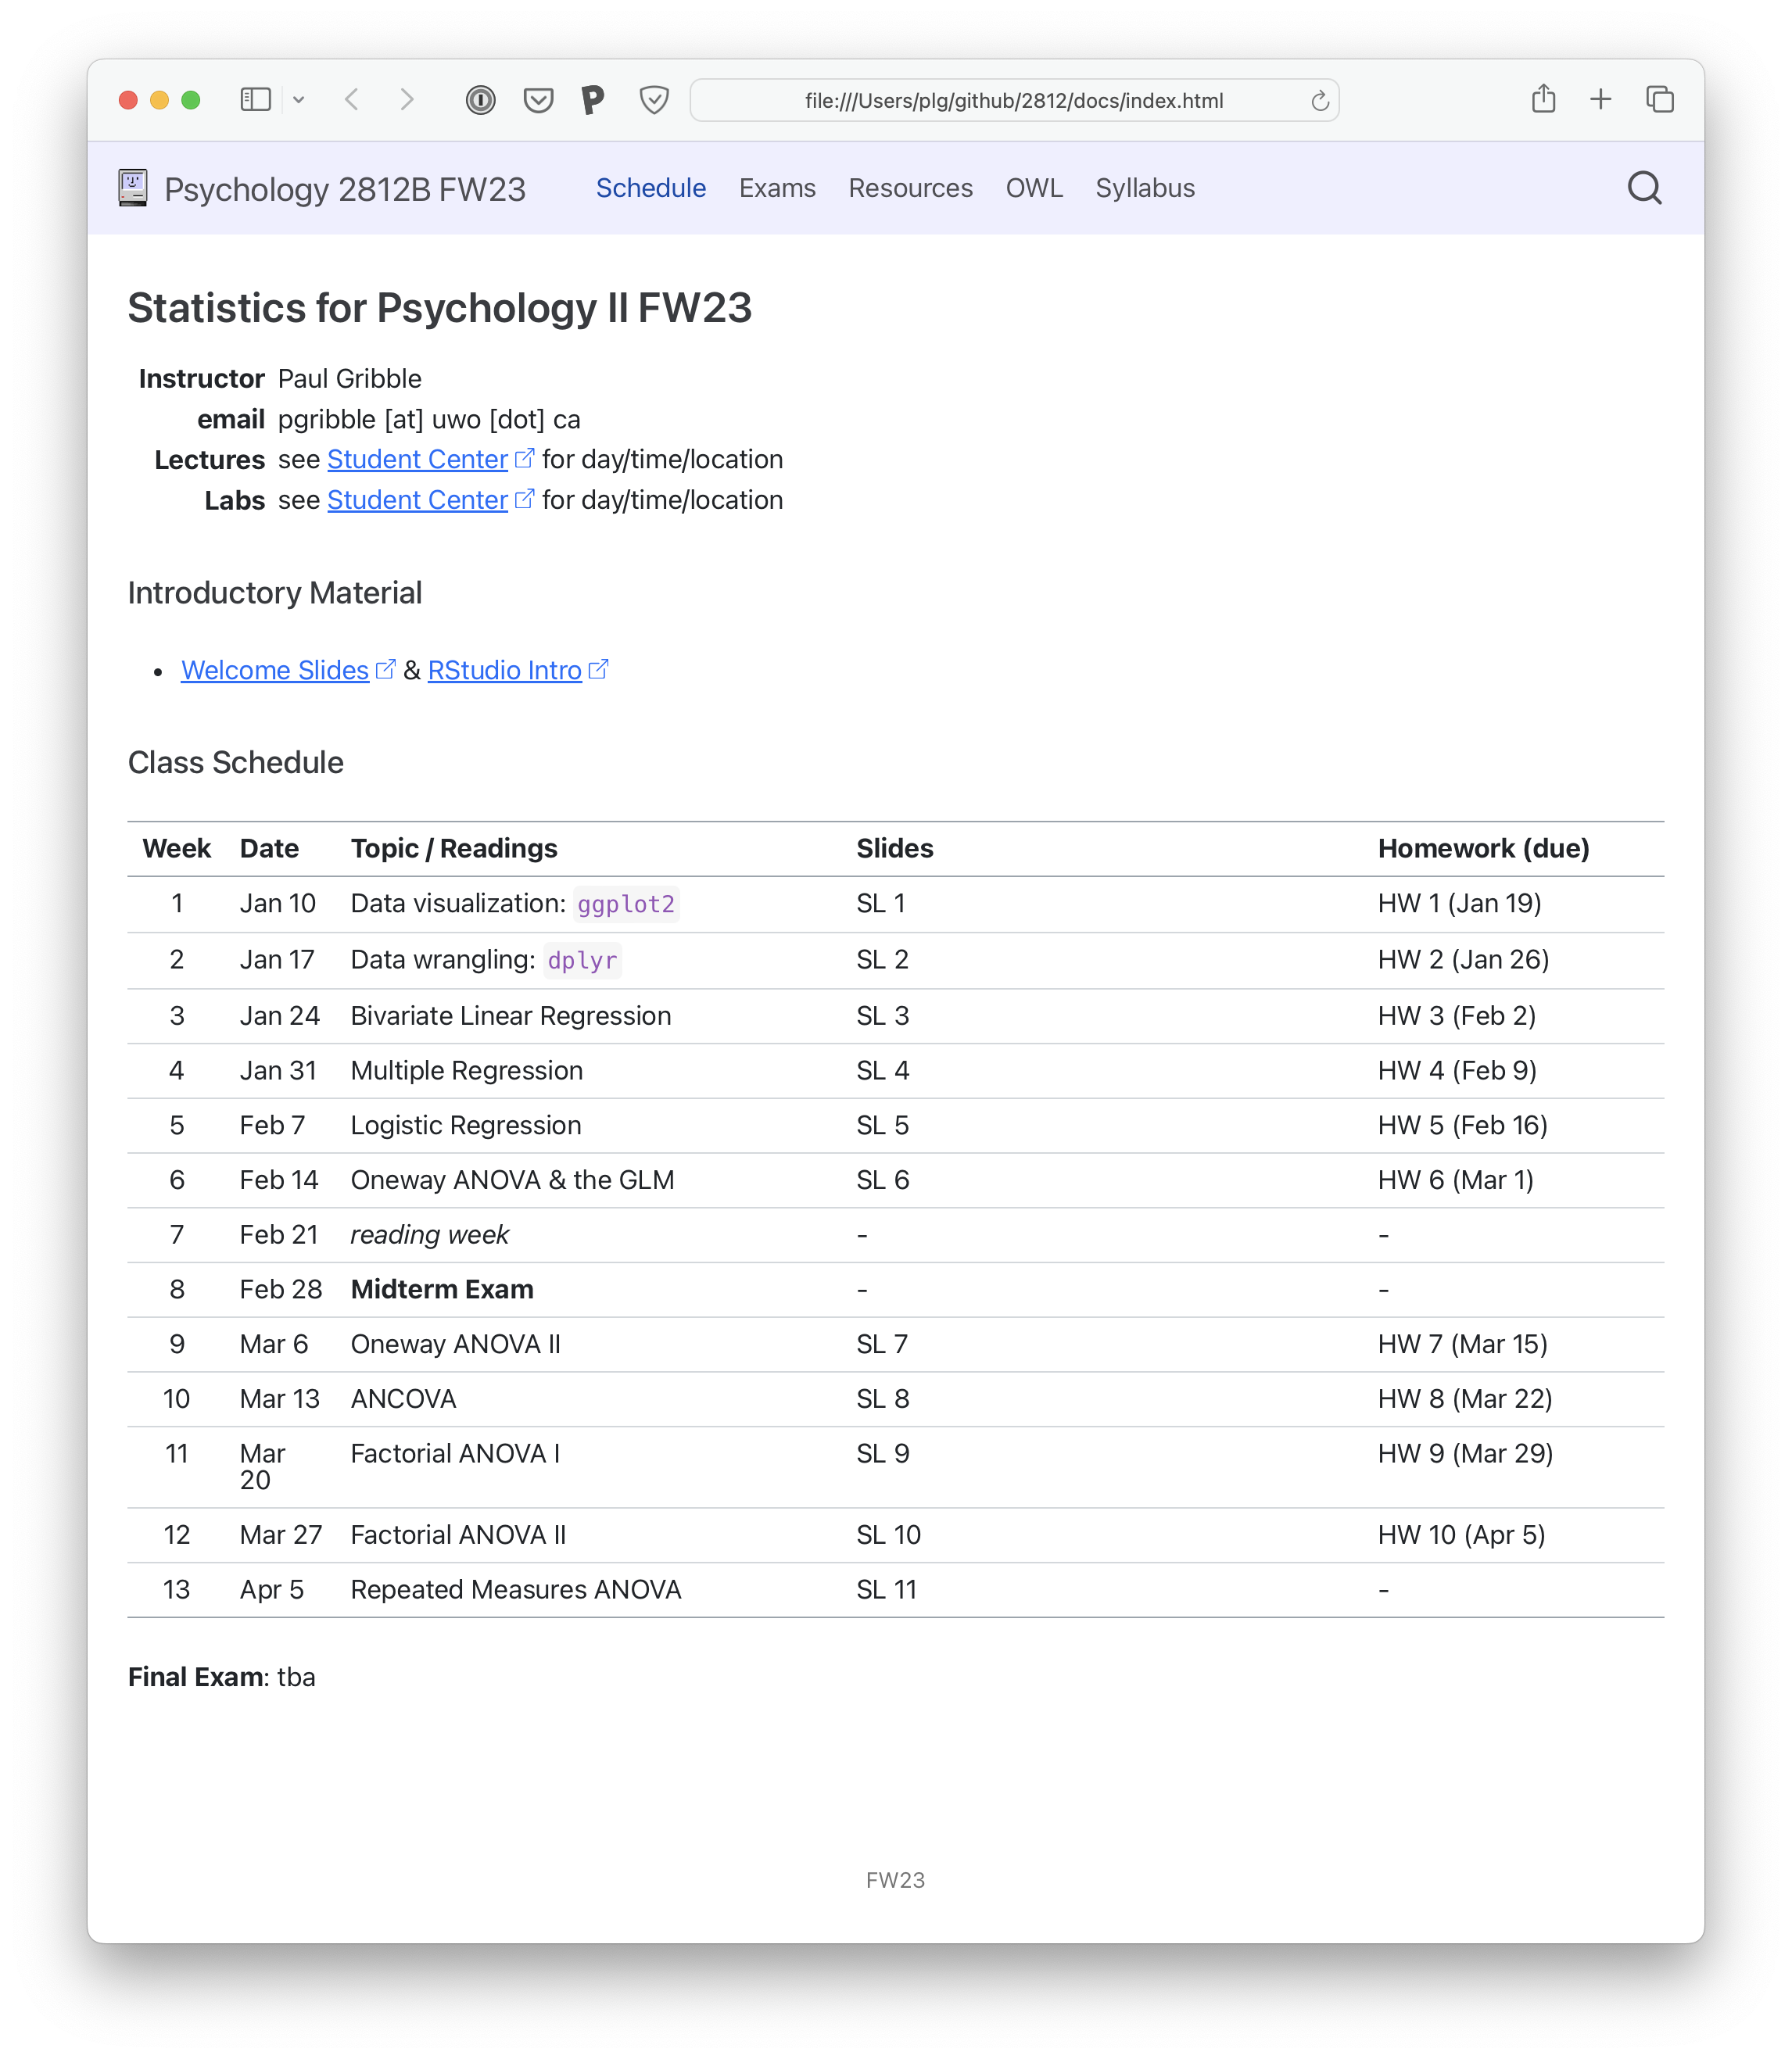Screen dimensions: 1792x2059
Task: Click the PayPal P extension icon
Action: pyautogui.click(x=593, y=100)
